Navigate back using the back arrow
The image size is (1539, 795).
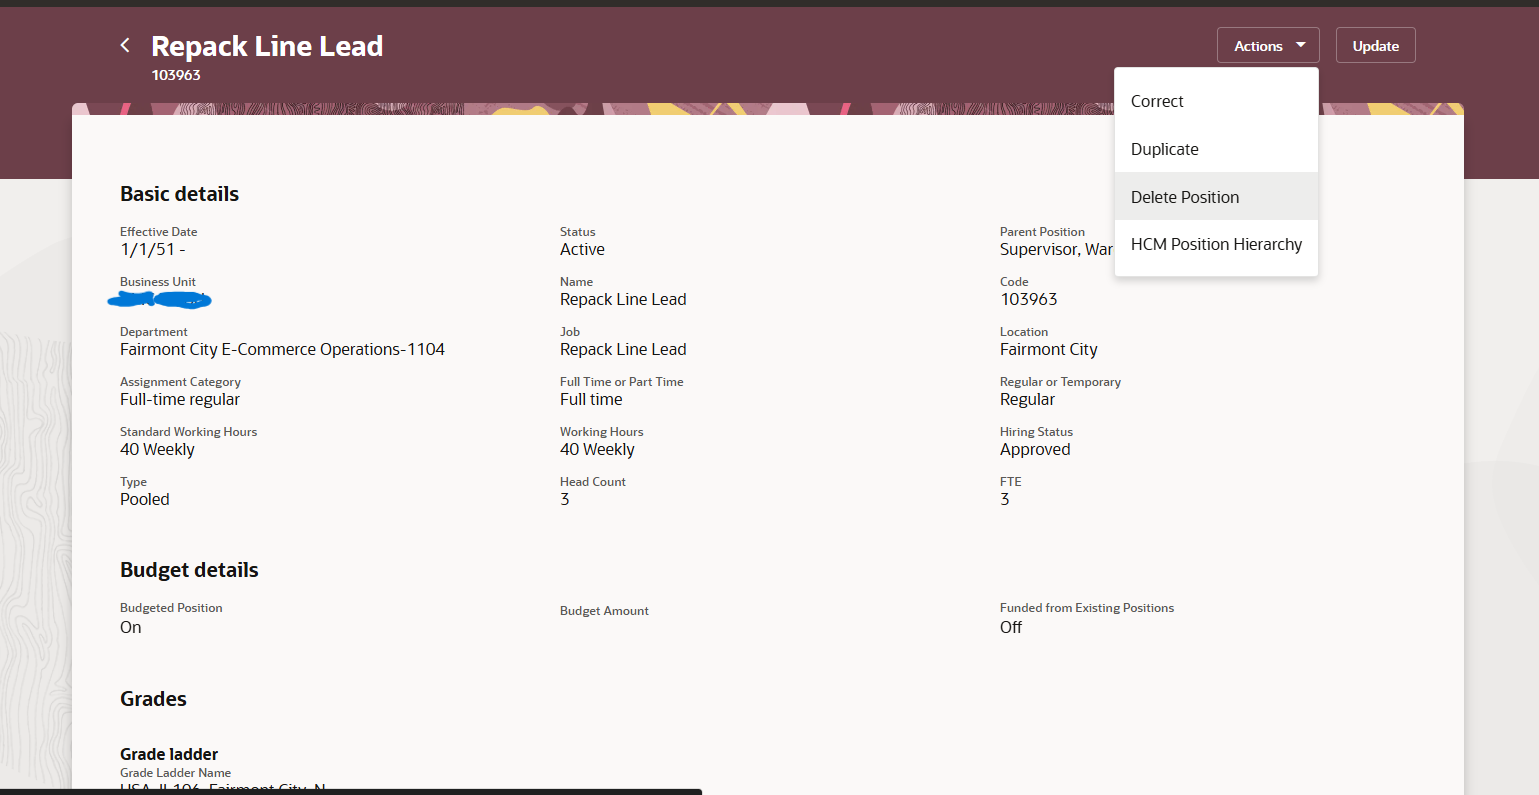124,44
